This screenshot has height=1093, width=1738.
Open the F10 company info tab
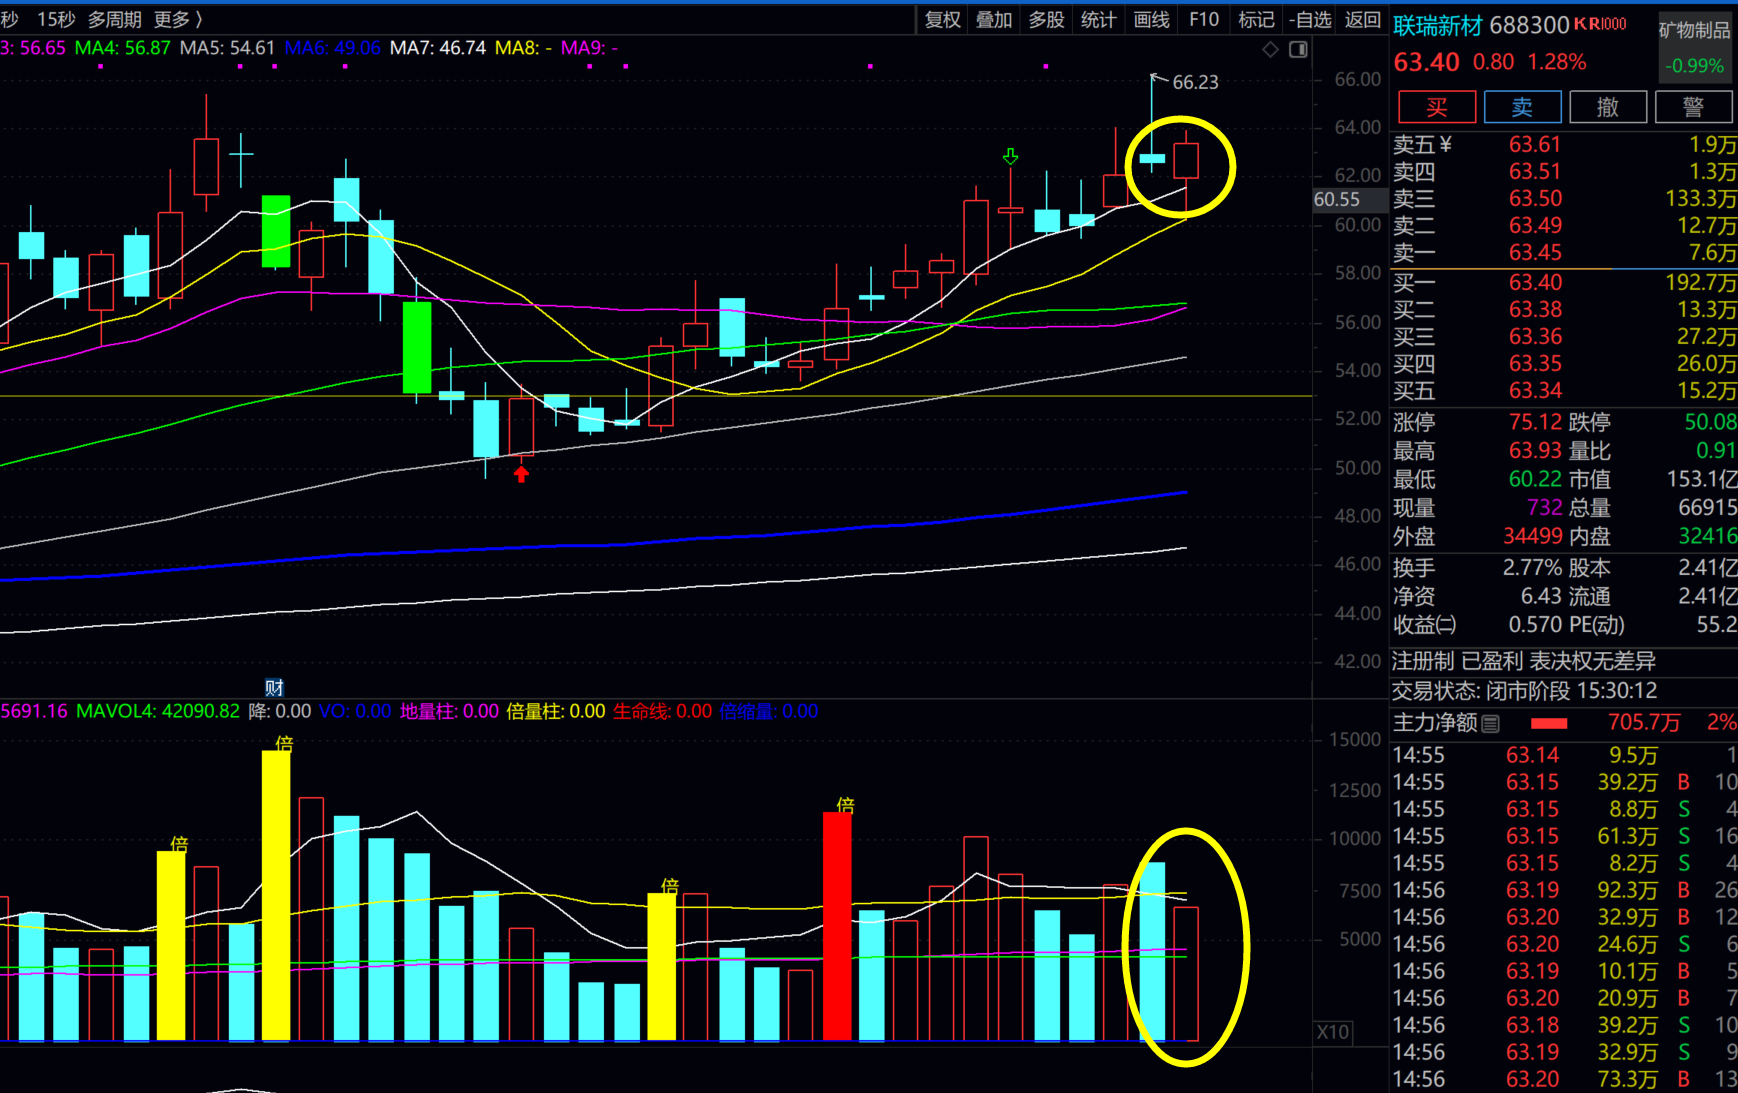point(1203,19)
